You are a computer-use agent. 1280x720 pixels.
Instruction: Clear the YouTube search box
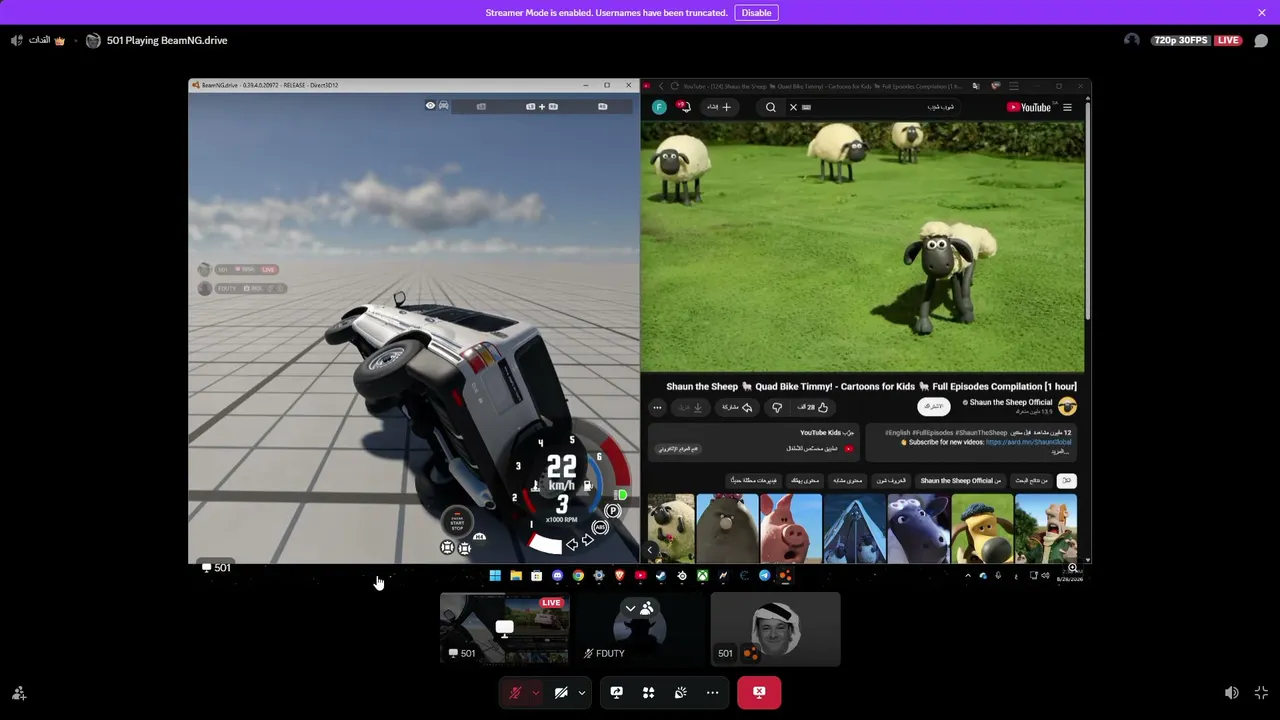point(793,107)
